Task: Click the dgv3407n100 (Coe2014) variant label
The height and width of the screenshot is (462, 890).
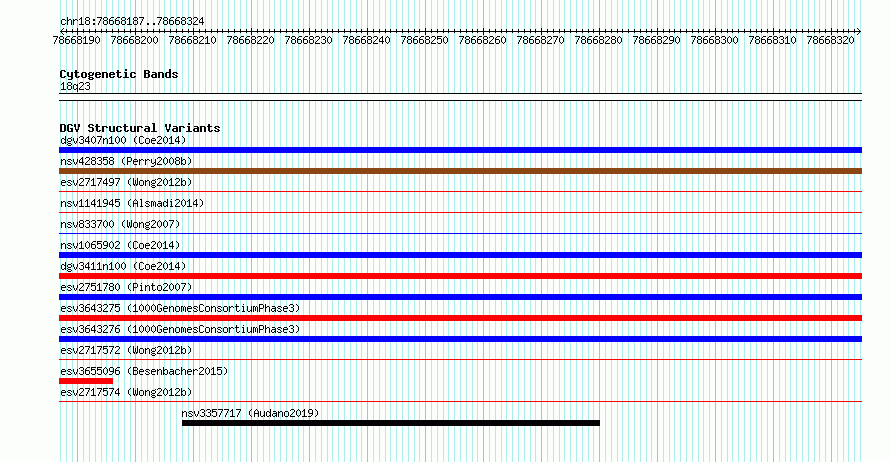Action: (123, 140)
